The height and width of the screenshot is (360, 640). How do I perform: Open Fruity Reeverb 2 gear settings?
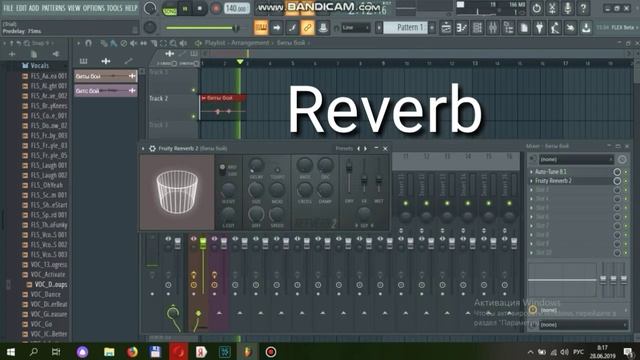pos(152,149)
